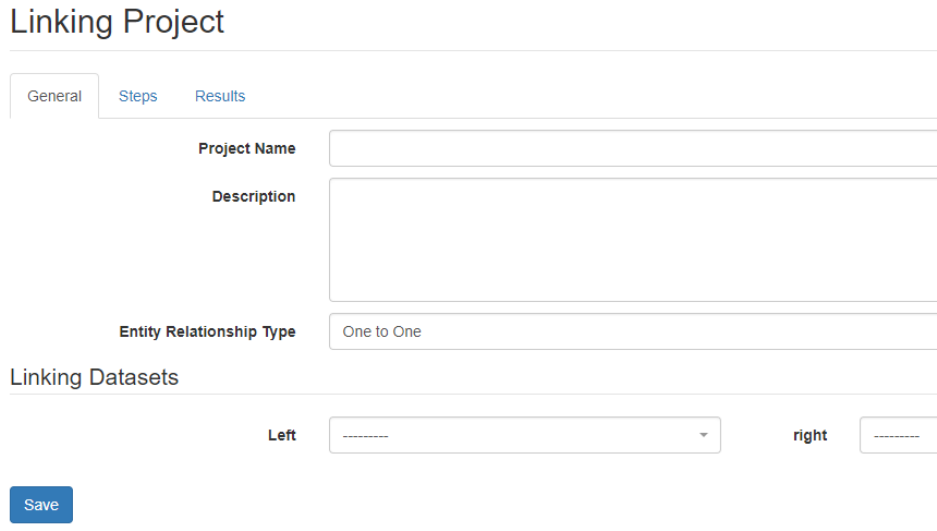Click the Left dataset label

tap(282, 435)
